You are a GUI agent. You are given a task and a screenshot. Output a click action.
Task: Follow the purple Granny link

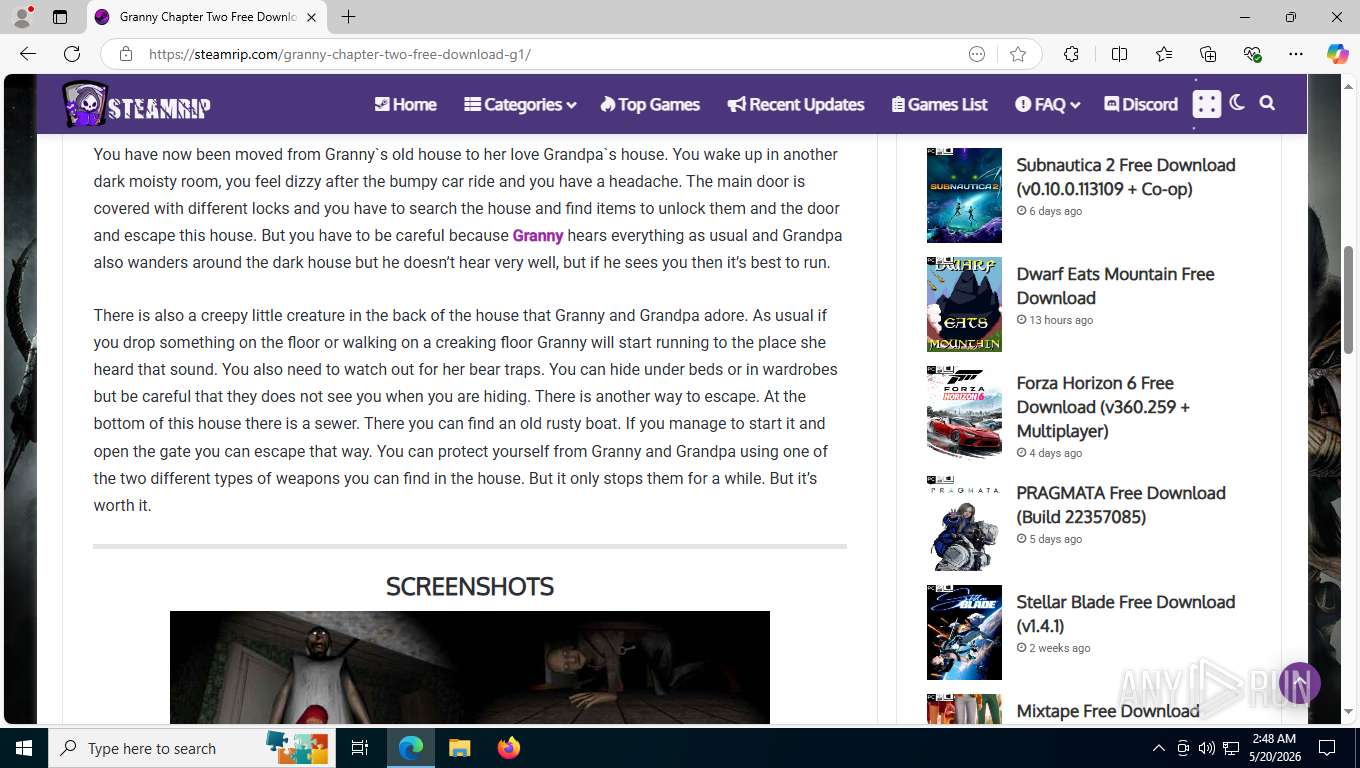pos(538,236)
